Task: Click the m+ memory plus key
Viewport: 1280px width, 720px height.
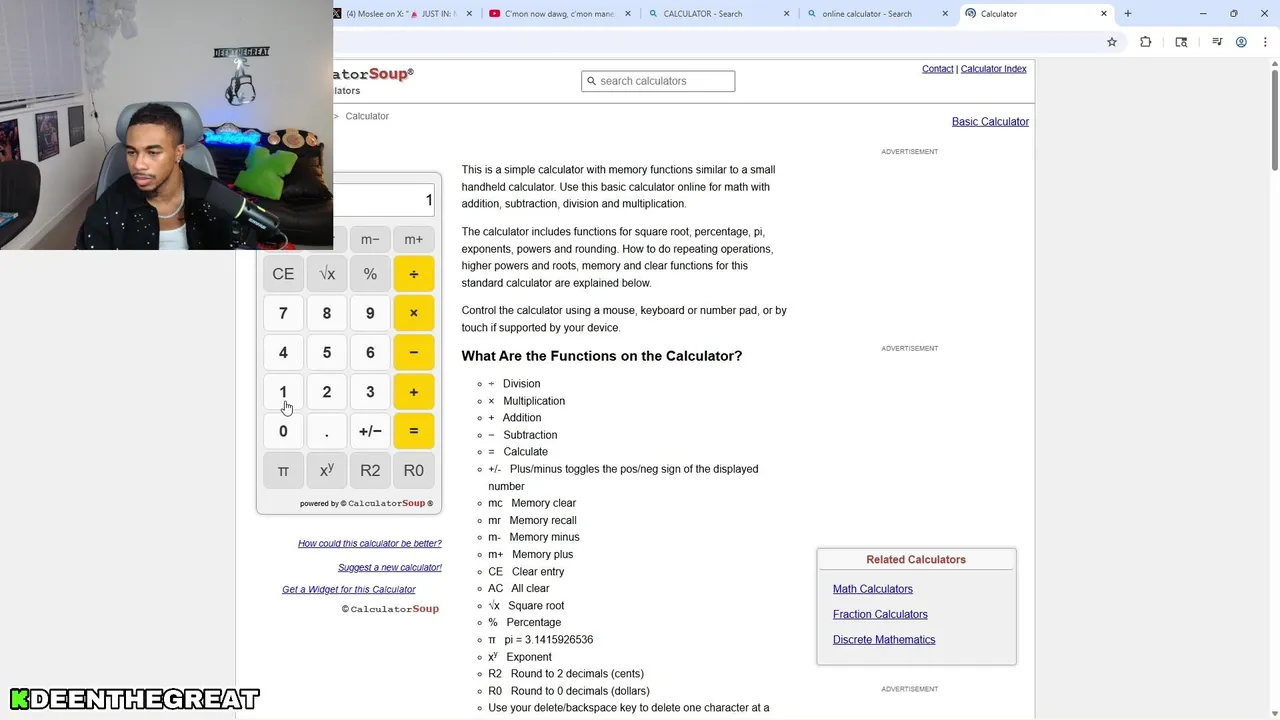Action: tap(413, 240)
